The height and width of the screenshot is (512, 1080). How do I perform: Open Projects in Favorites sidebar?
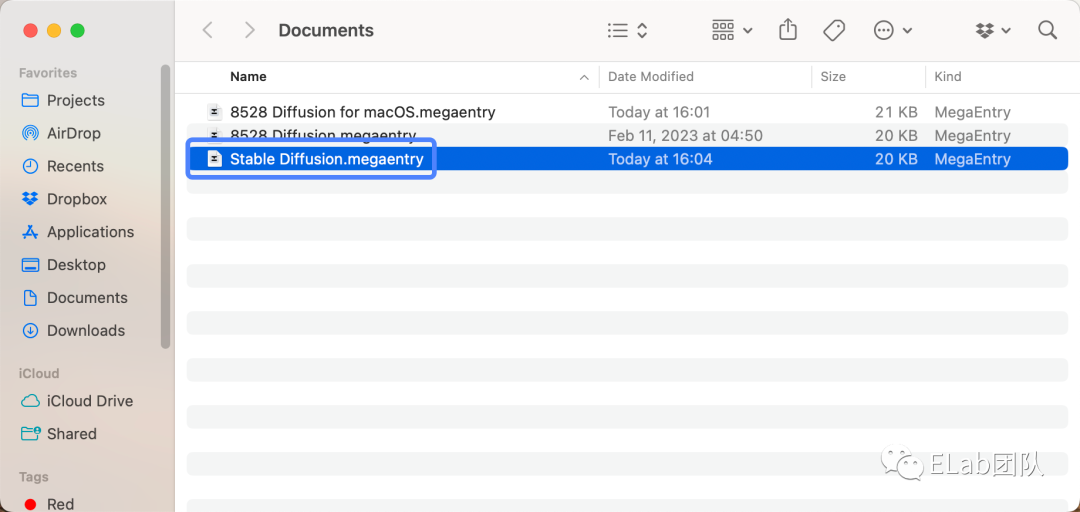pyautogui.click(x=75, y=101)
